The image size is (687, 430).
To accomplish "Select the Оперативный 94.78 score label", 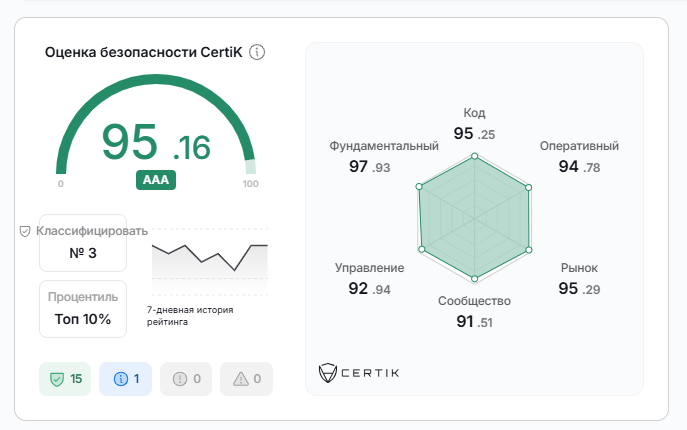I will pos(579,157).
